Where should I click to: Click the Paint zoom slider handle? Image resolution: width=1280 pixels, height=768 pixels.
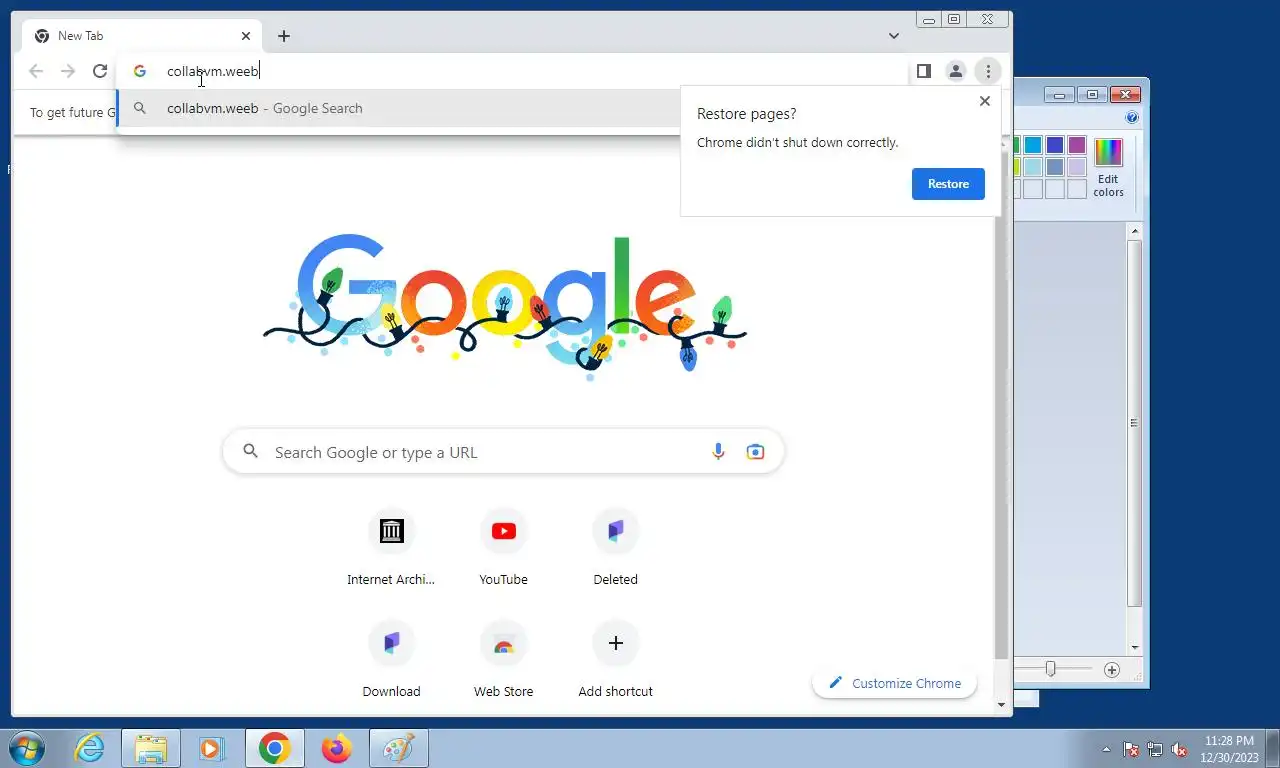1050,669
